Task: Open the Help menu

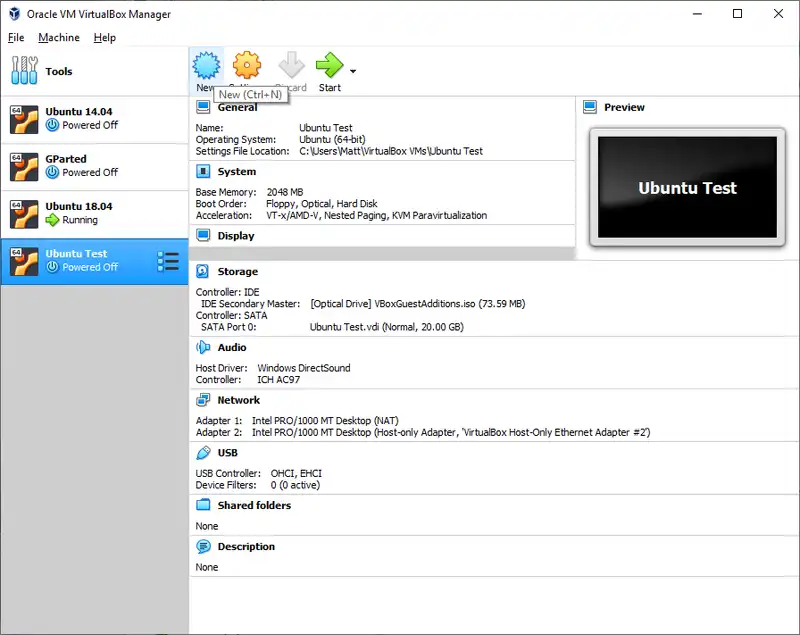Action: (x=105, y=38)
